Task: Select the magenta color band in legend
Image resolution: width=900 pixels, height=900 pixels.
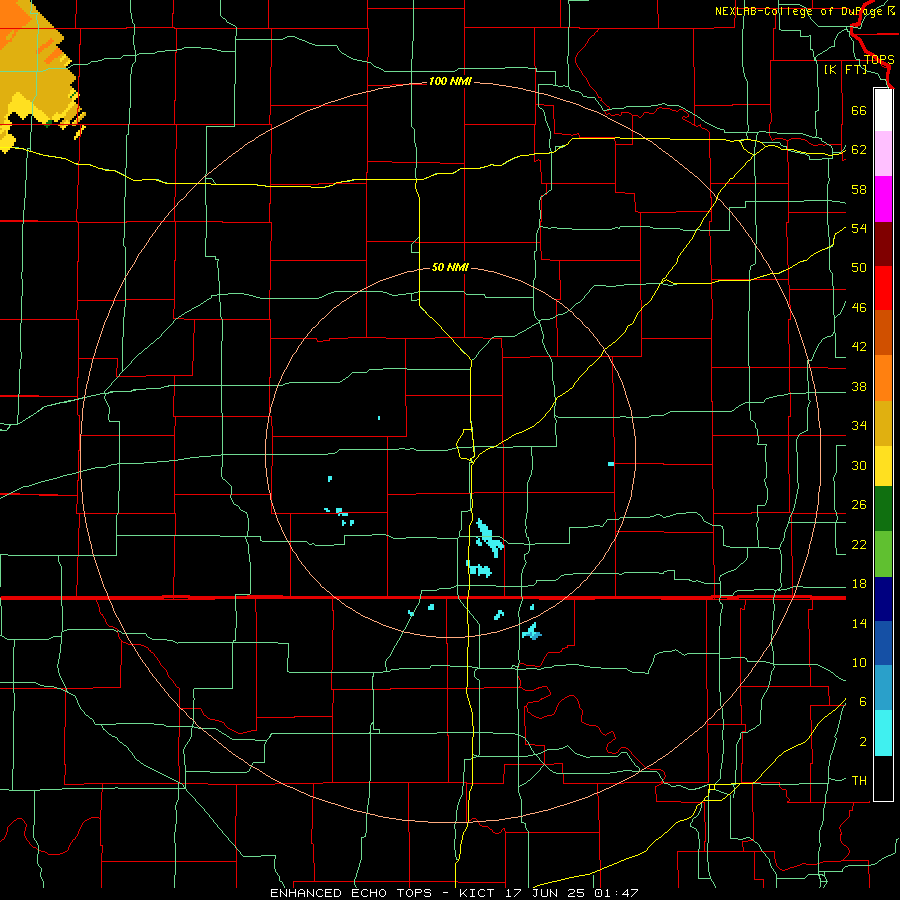Action: 883,199
